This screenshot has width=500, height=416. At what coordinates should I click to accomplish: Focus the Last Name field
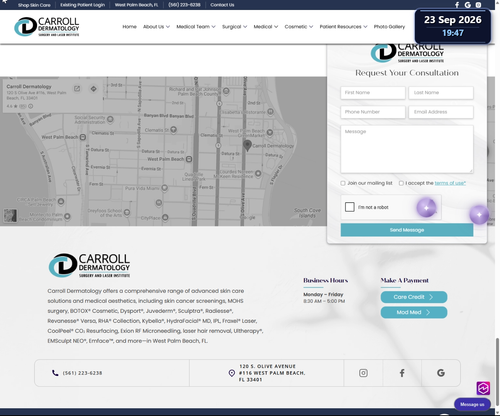[441, 93]
